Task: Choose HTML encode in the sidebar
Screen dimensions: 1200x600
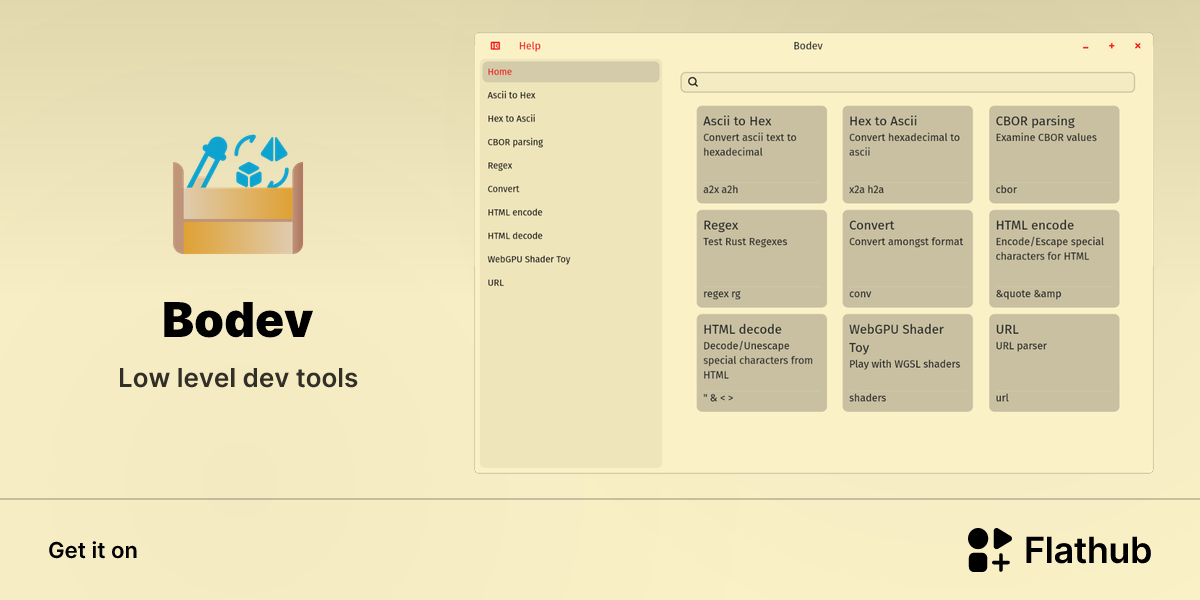Action: 571,212
